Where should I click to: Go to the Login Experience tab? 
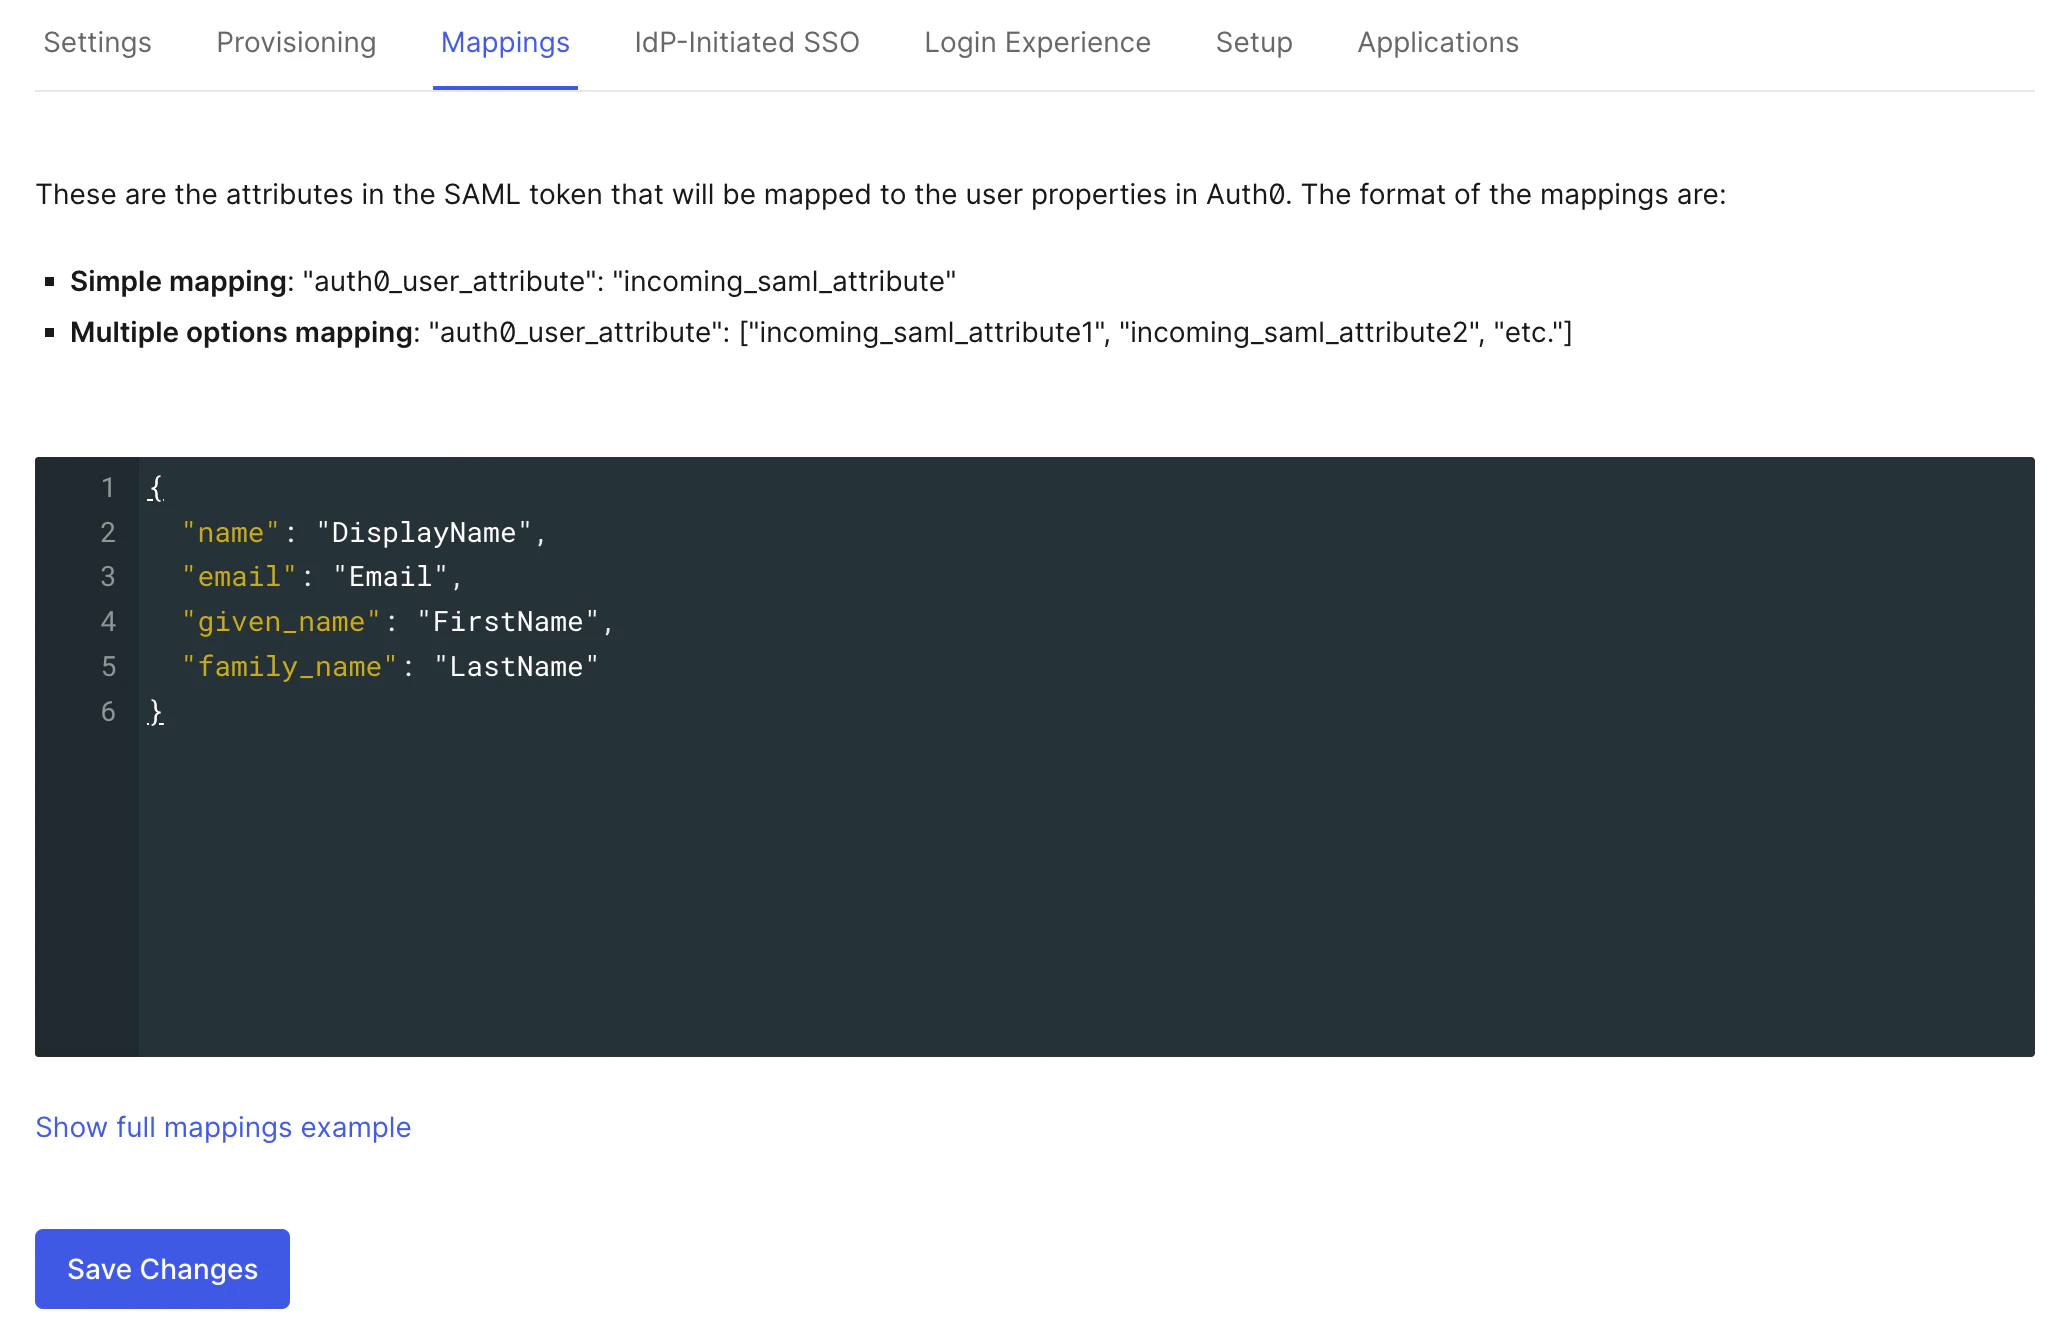[x=1037, y=42]
